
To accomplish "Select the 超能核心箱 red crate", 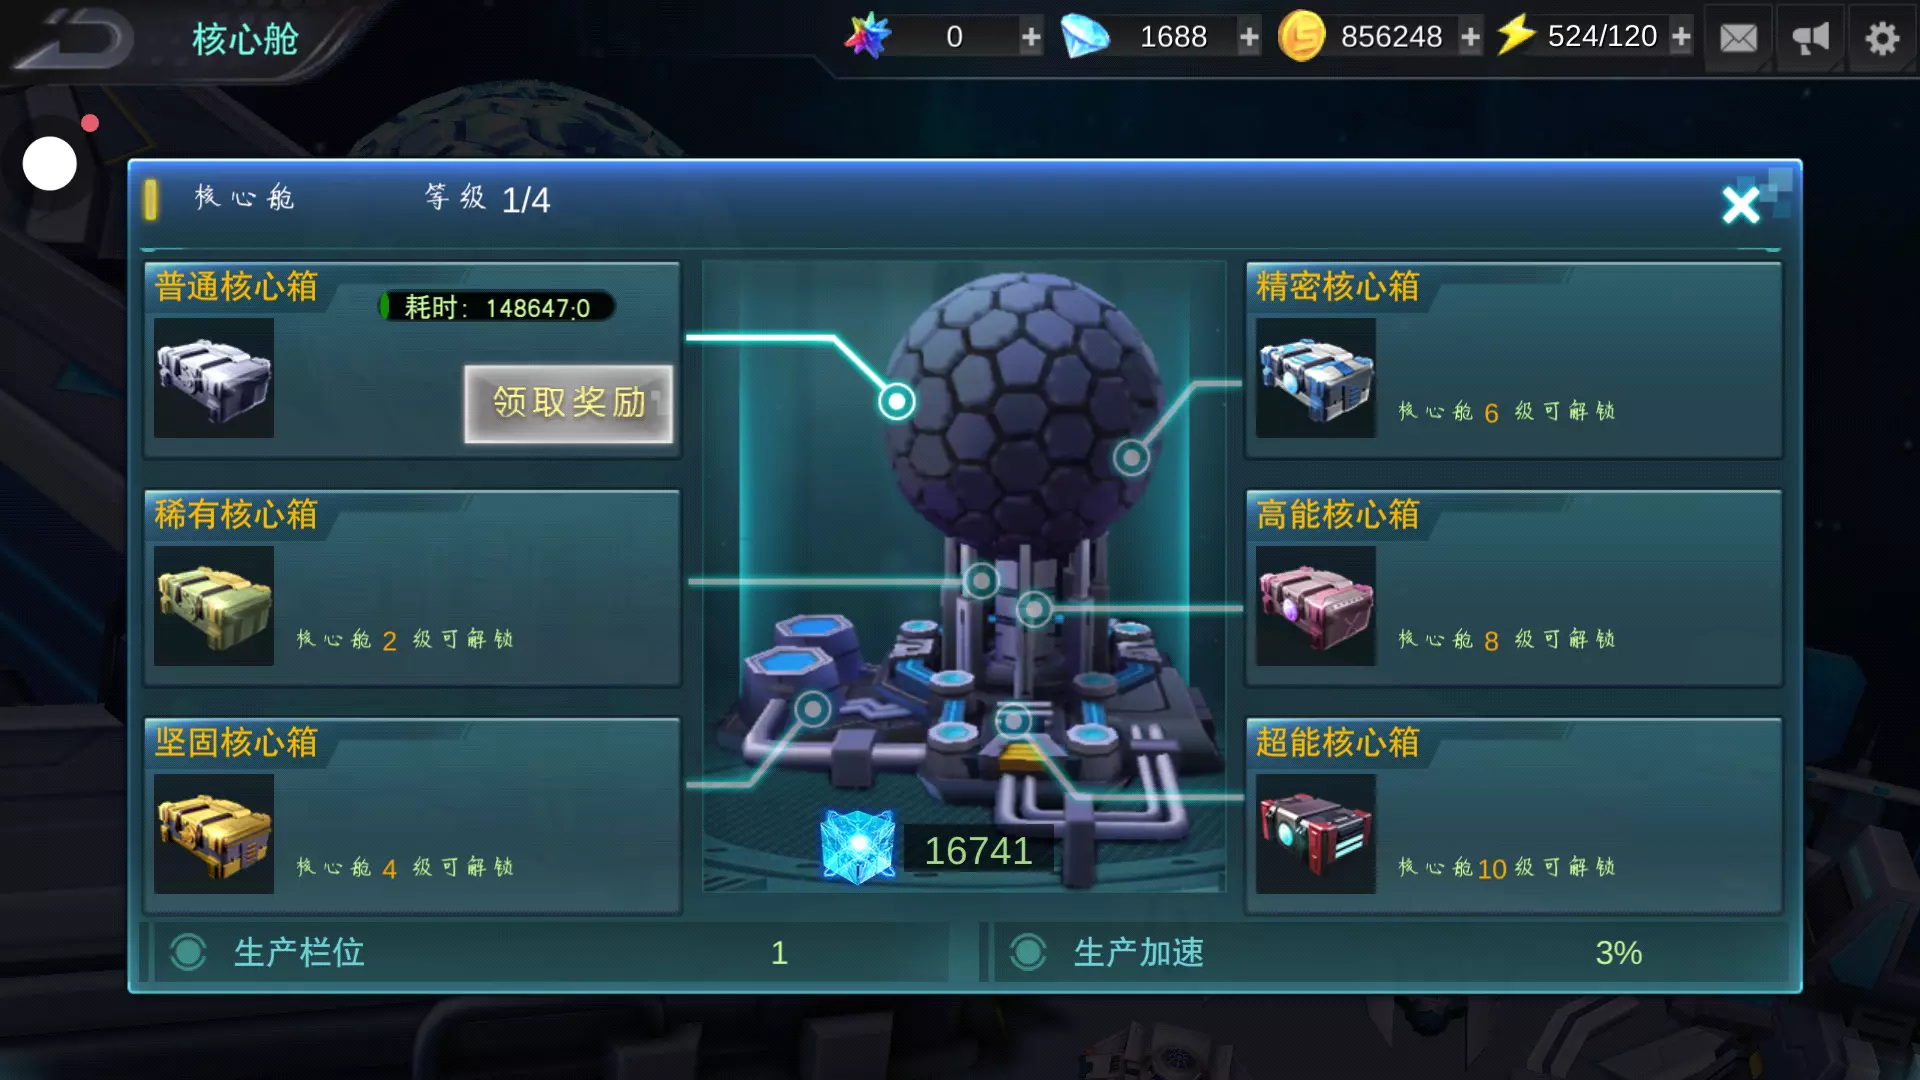I will [x=1316, y=834].
